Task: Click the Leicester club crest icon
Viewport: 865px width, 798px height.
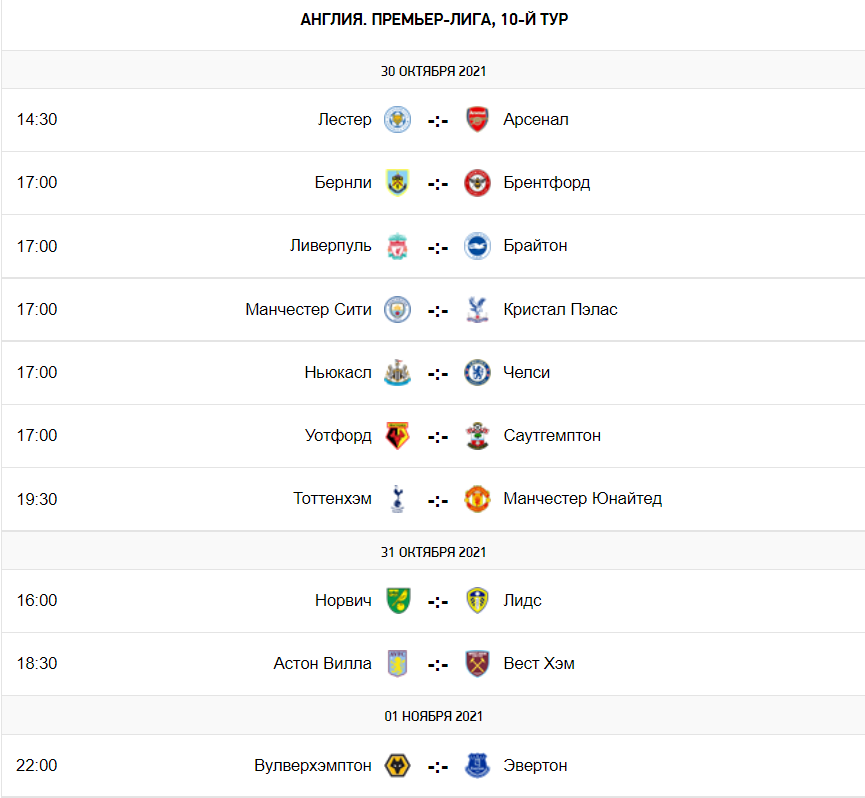Action: pos(397,120)
